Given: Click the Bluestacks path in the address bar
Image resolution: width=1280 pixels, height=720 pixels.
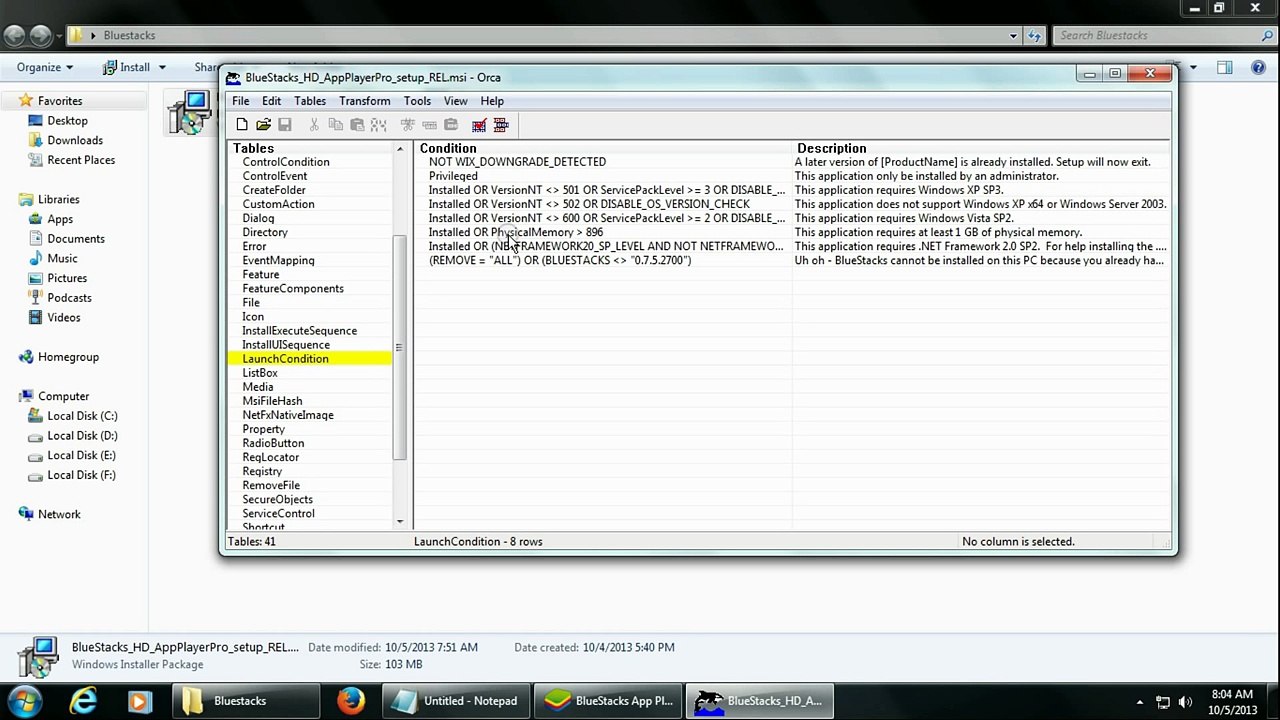Looking at the screenshot, I should [130, 35].
